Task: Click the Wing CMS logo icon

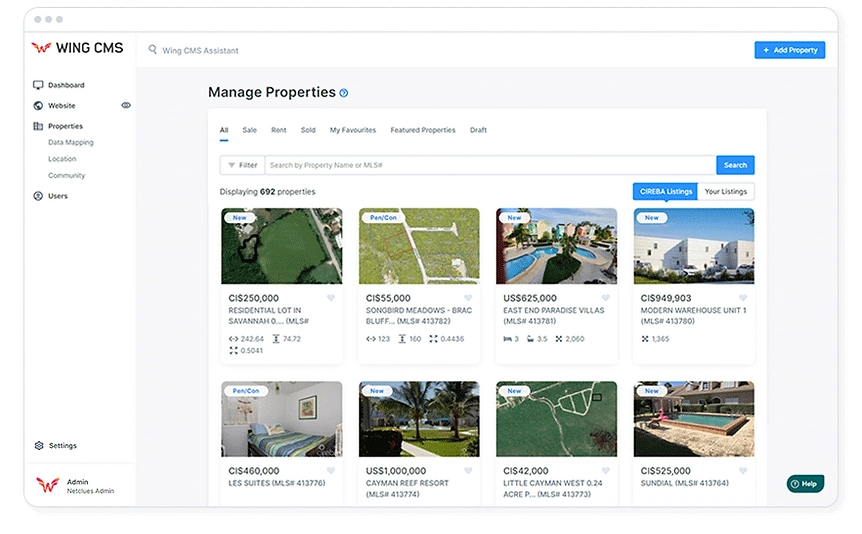Action: 42,48
